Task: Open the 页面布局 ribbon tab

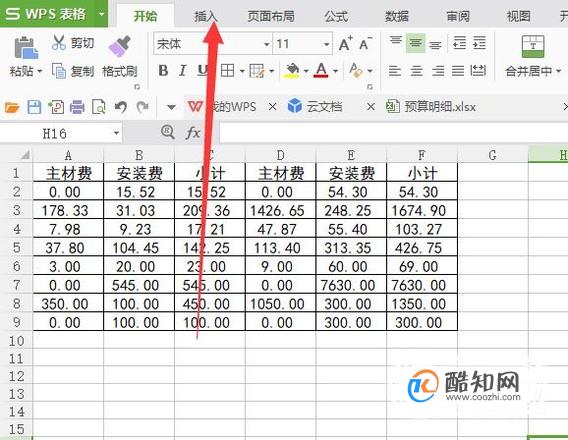Action: pos(271,16)
